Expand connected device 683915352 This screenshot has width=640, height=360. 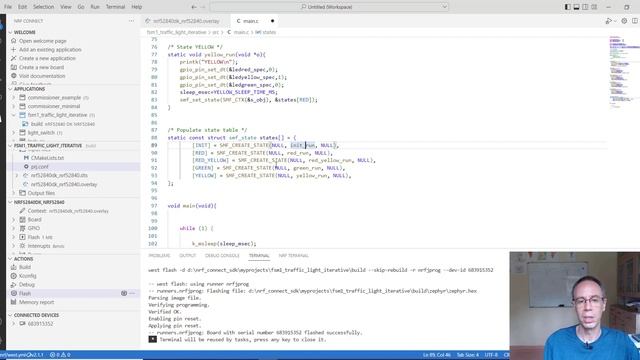14,324
